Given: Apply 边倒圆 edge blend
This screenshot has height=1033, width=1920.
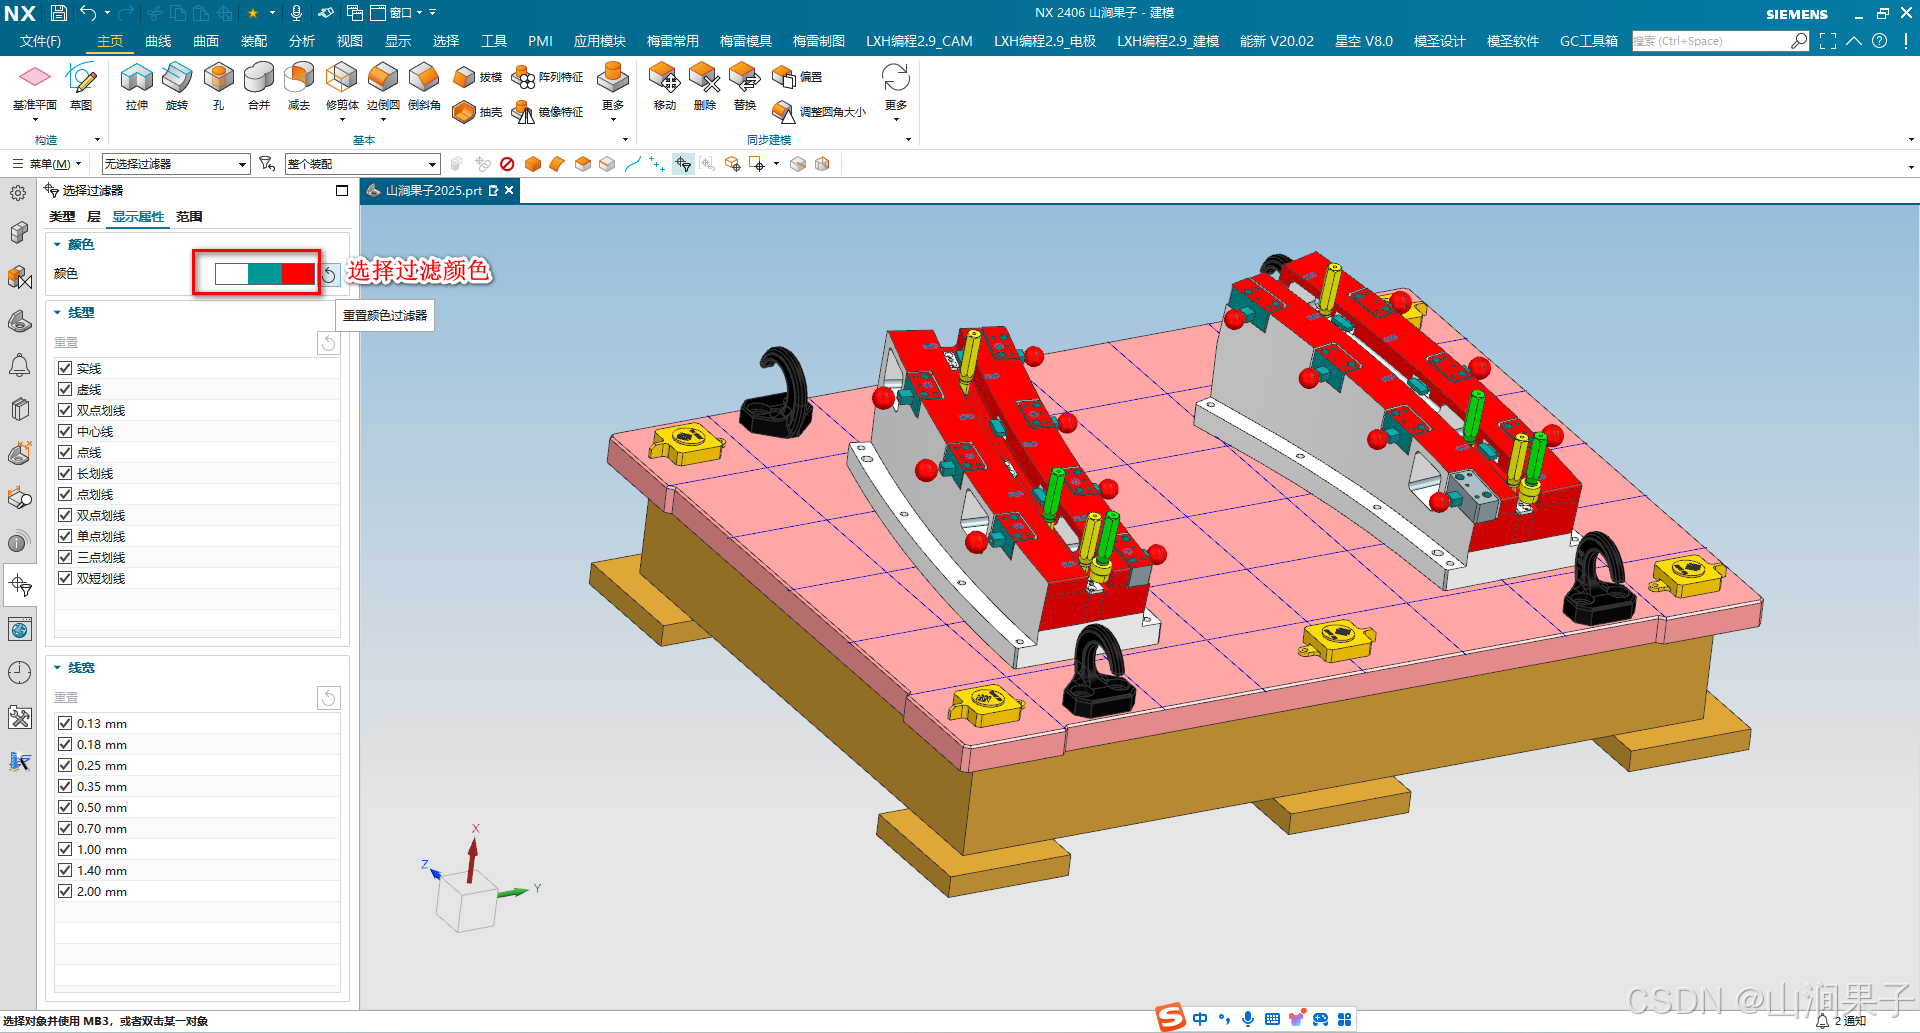Looking at the screenshot, I should pyautogui.click(x=383, y=86).
